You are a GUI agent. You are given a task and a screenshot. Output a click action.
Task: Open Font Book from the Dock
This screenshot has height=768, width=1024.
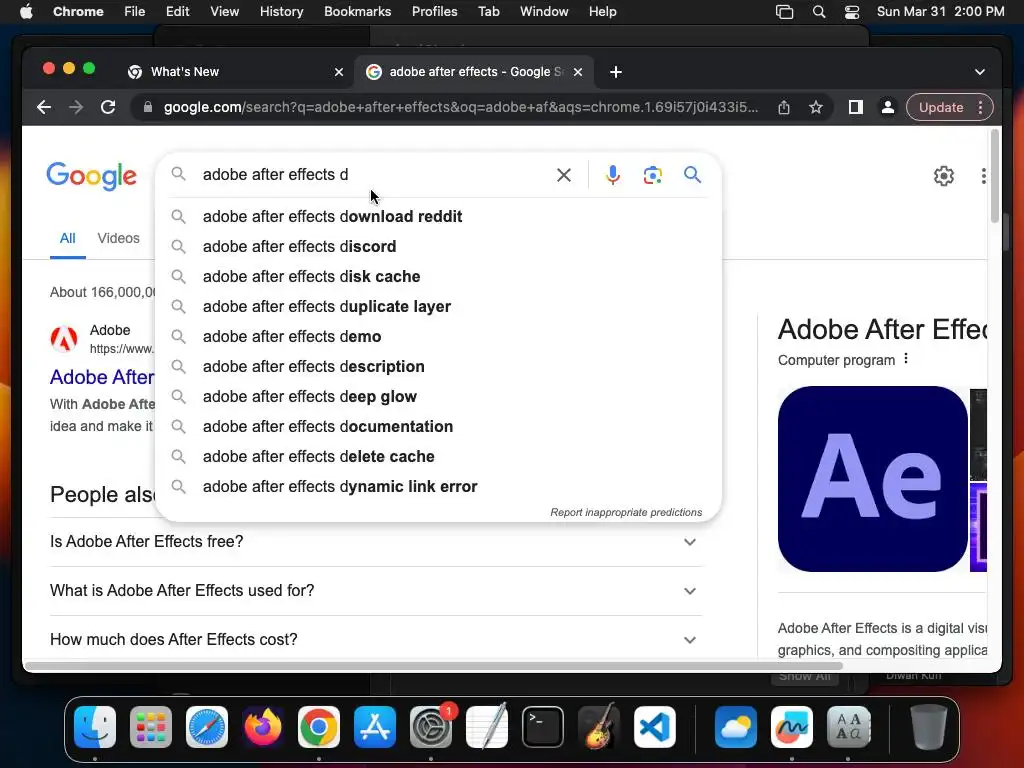[848, 727]
